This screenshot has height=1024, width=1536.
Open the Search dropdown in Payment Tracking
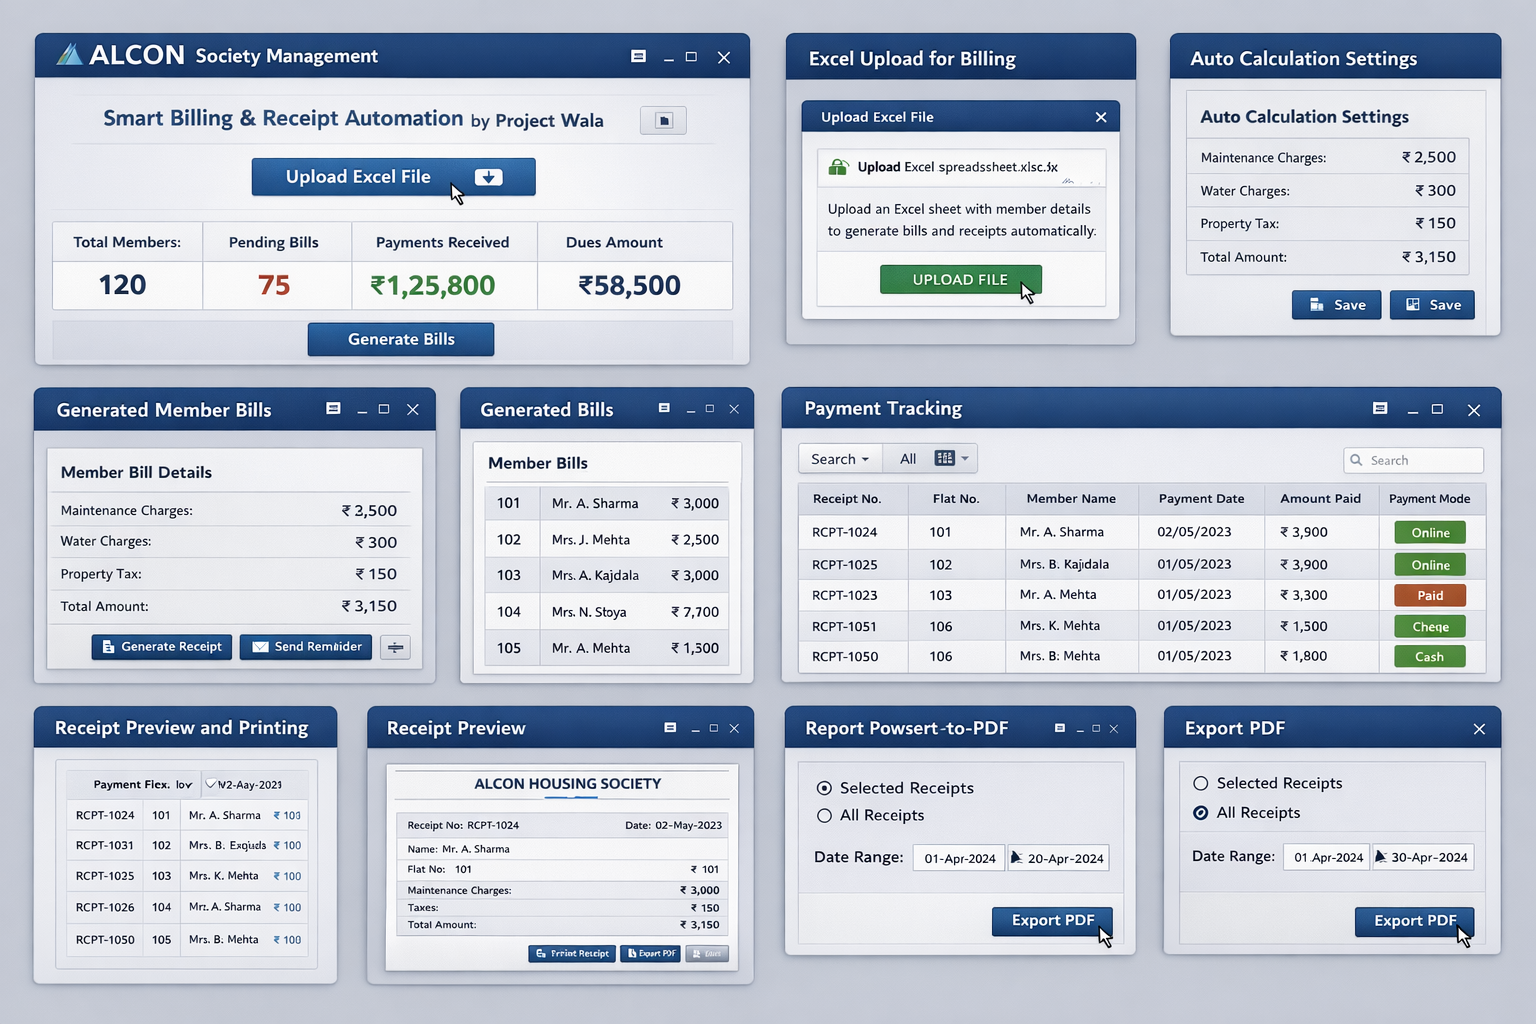click(x=840, y=458)
